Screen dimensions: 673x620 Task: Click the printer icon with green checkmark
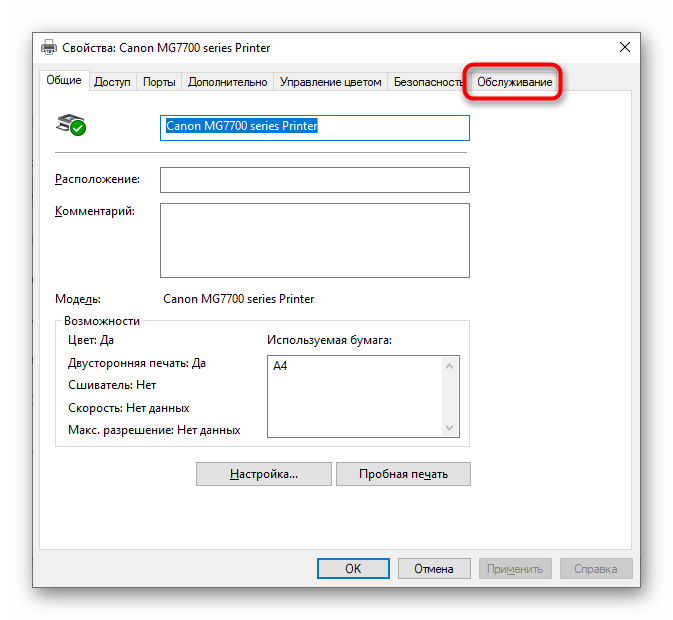click(71, 124)
